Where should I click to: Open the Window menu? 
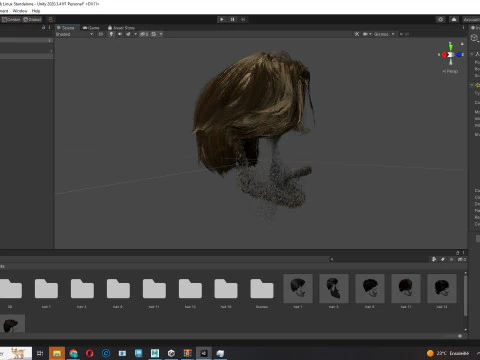(20, 11)
